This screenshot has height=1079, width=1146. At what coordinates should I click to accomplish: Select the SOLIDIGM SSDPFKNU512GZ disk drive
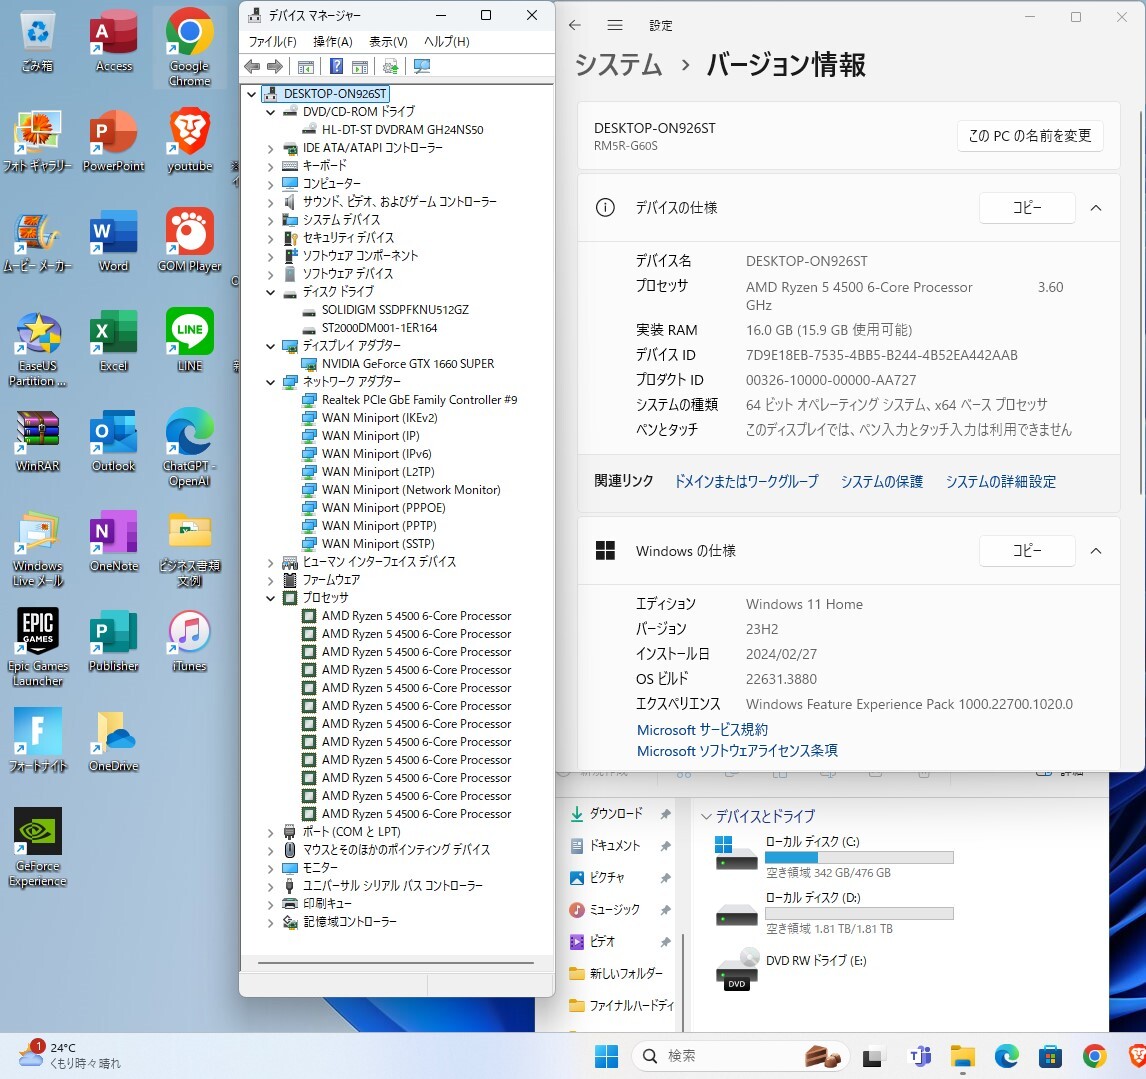point(395,310)
